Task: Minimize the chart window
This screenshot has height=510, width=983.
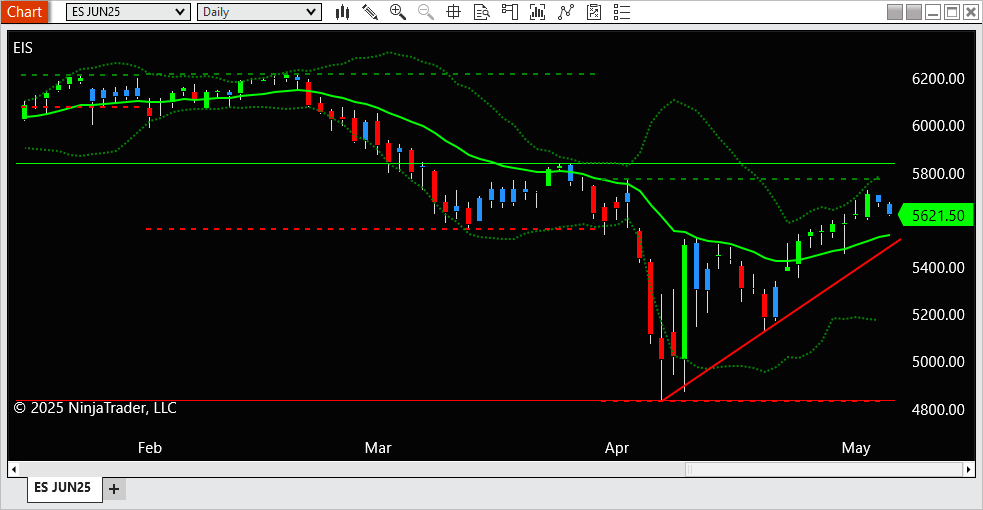Action: point(933,12)
